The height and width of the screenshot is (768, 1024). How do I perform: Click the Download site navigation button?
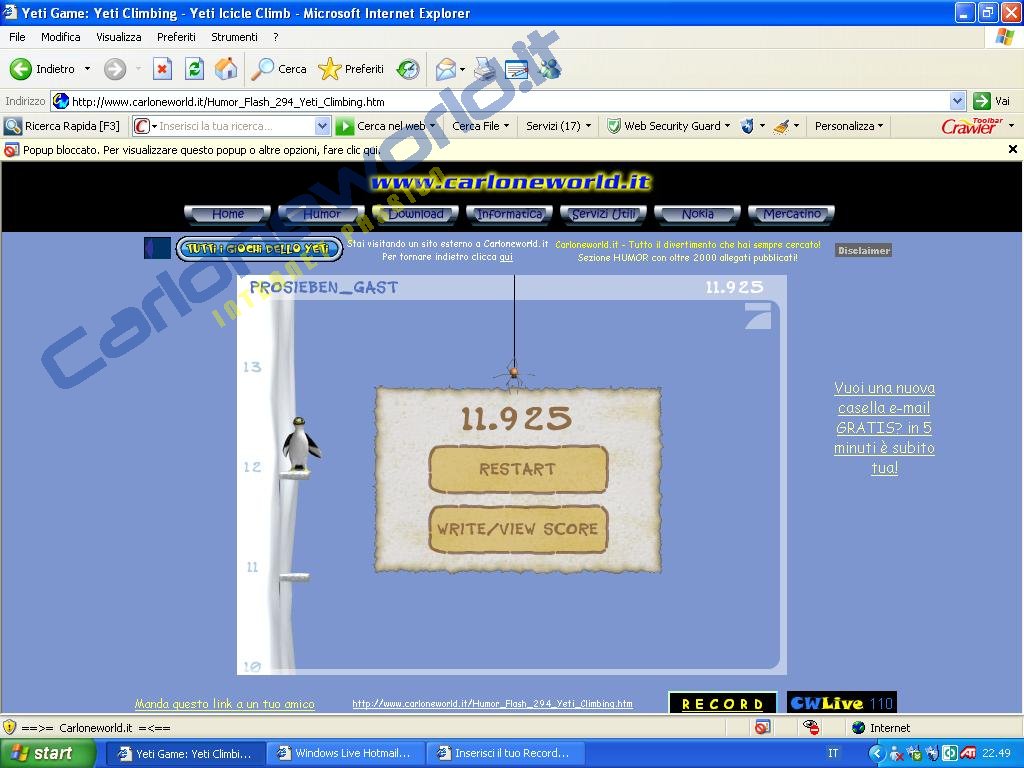click(x=415, y=214)
